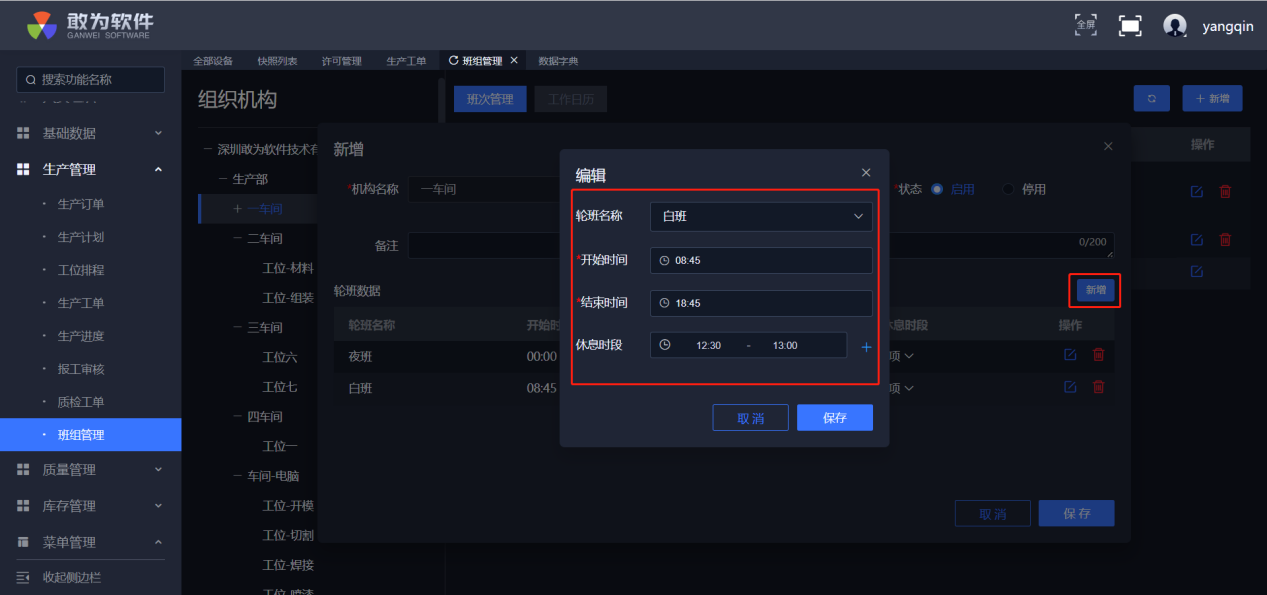Click the Ganwei Software logo
The width and height of the screenshot is (1267, 595).
point(89,25)
